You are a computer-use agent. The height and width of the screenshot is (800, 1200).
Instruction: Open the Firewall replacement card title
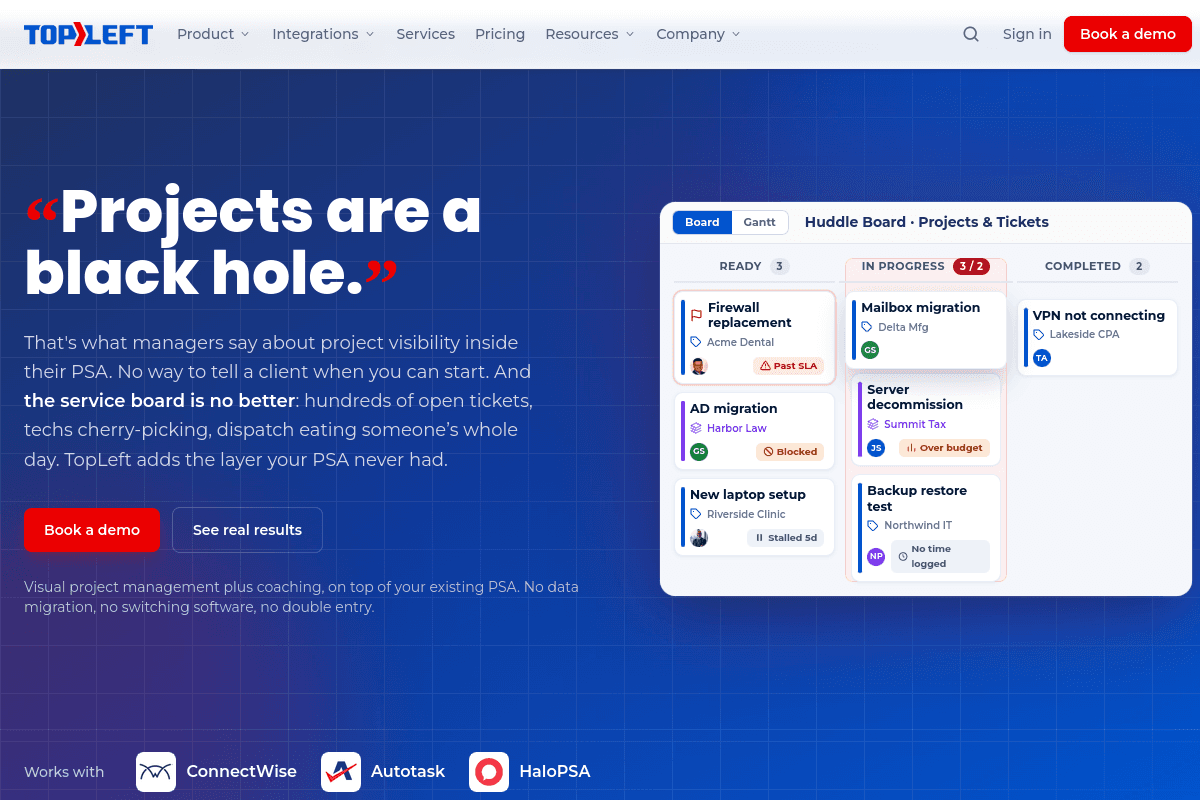coord(750,315)
